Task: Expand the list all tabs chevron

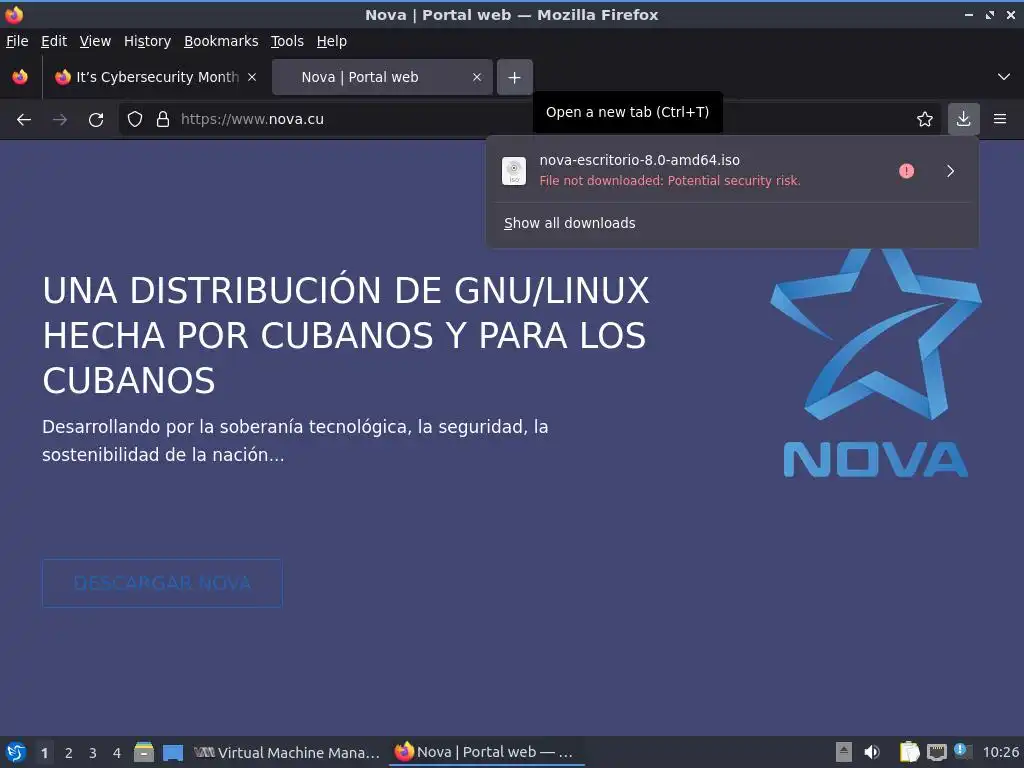Action: [1004, 77]
